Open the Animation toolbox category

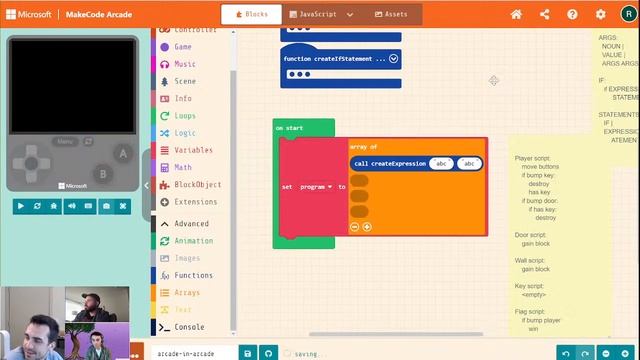[x=192, y=241]
